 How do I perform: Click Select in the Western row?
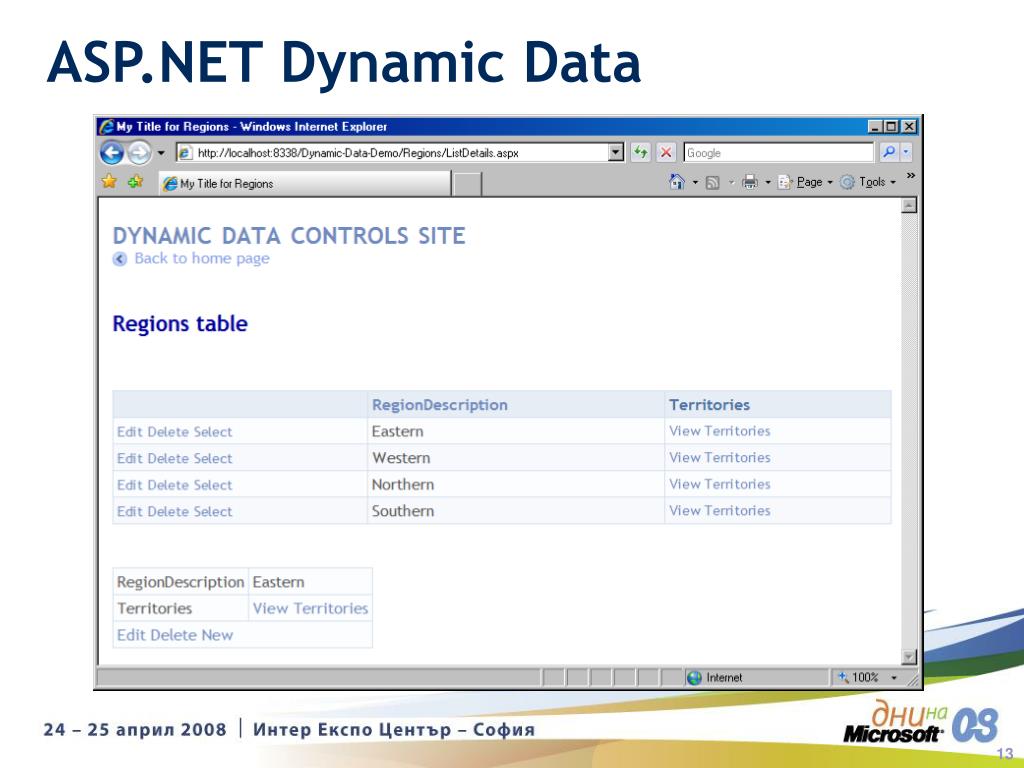(x=213, y=458)
